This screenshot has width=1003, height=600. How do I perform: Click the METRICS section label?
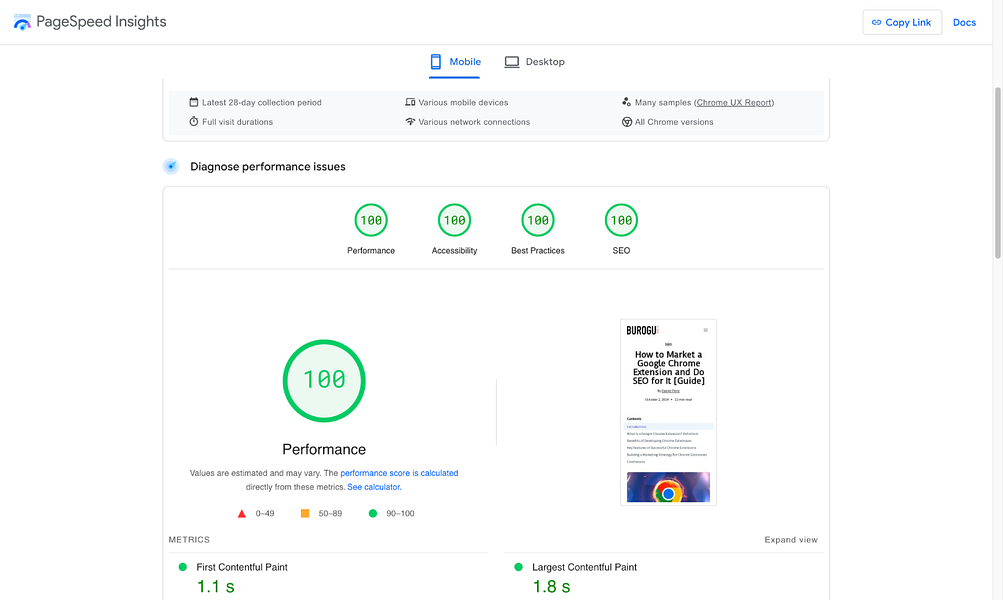189,540
